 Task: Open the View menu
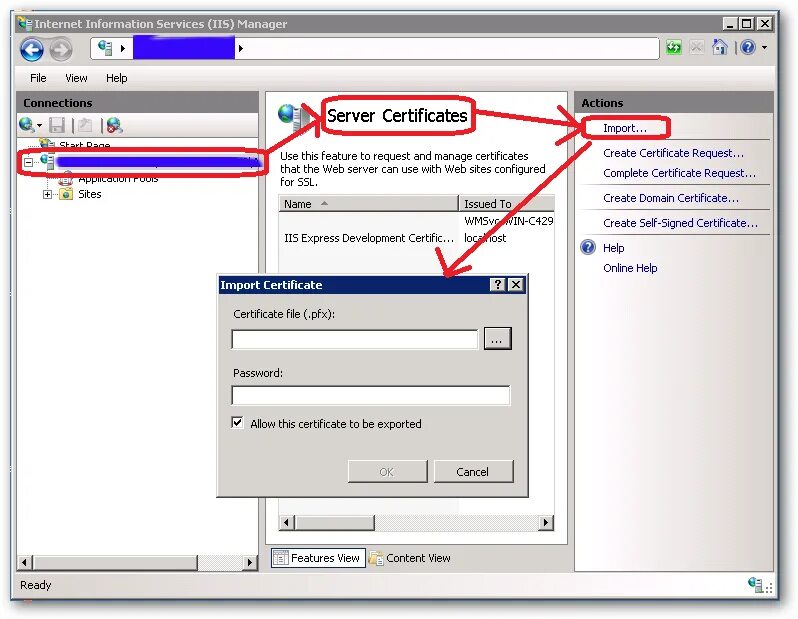(76, 78)
